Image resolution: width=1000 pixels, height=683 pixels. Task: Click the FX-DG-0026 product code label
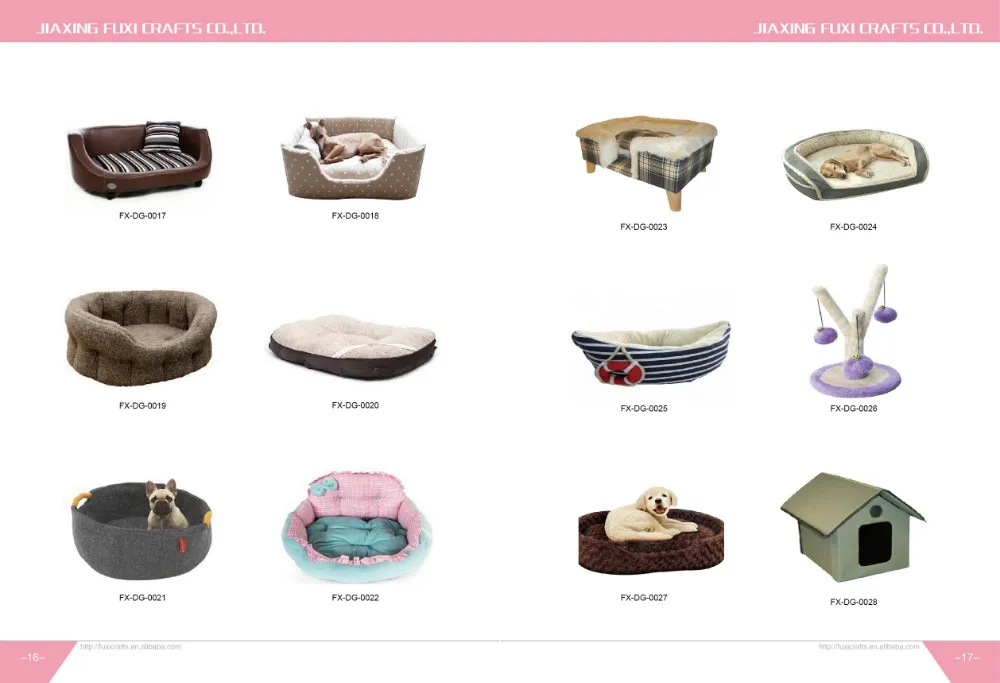[853, 408]
